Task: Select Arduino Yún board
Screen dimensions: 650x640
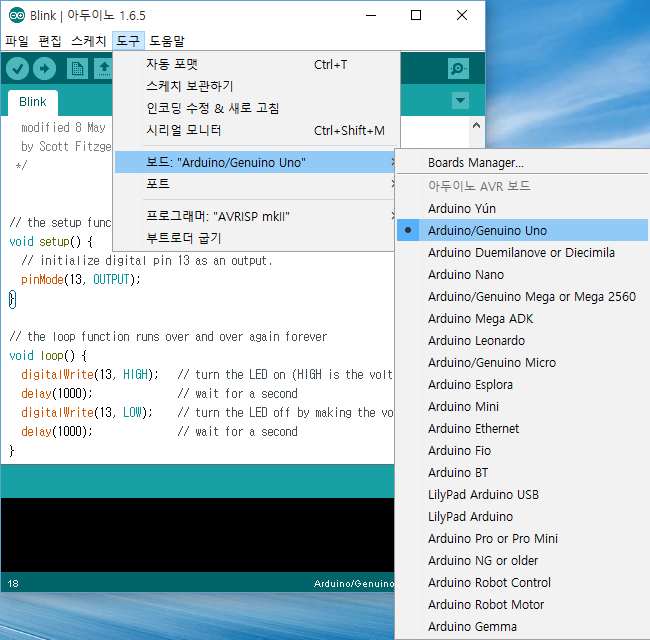Action: pyautogui.click(x=522, y=208)
